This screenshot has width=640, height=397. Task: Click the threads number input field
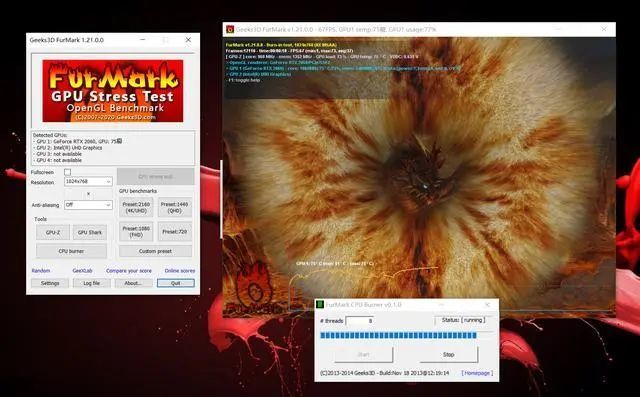click(360, 321)
